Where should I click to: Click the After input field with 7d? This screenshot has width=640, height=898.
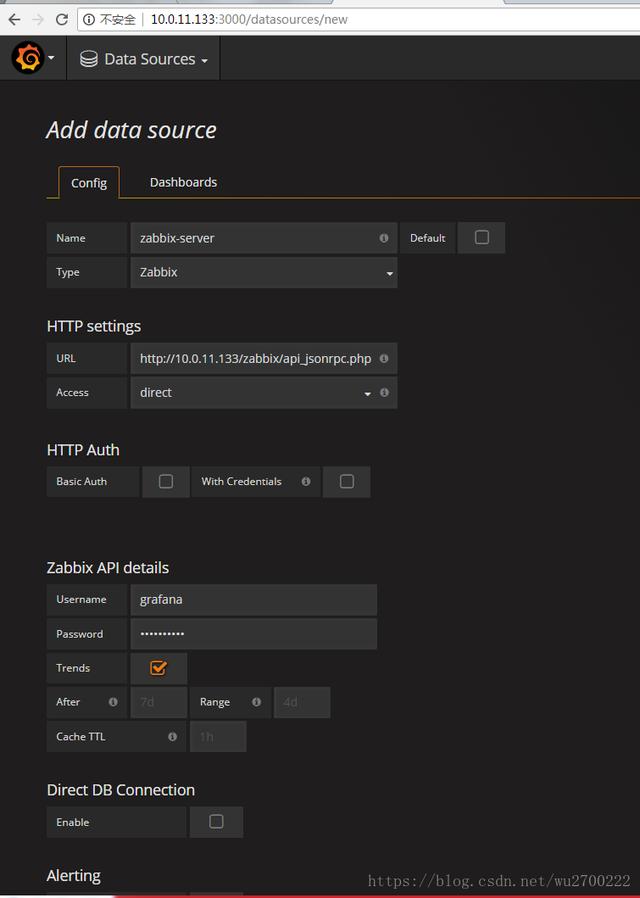(159, 702)
